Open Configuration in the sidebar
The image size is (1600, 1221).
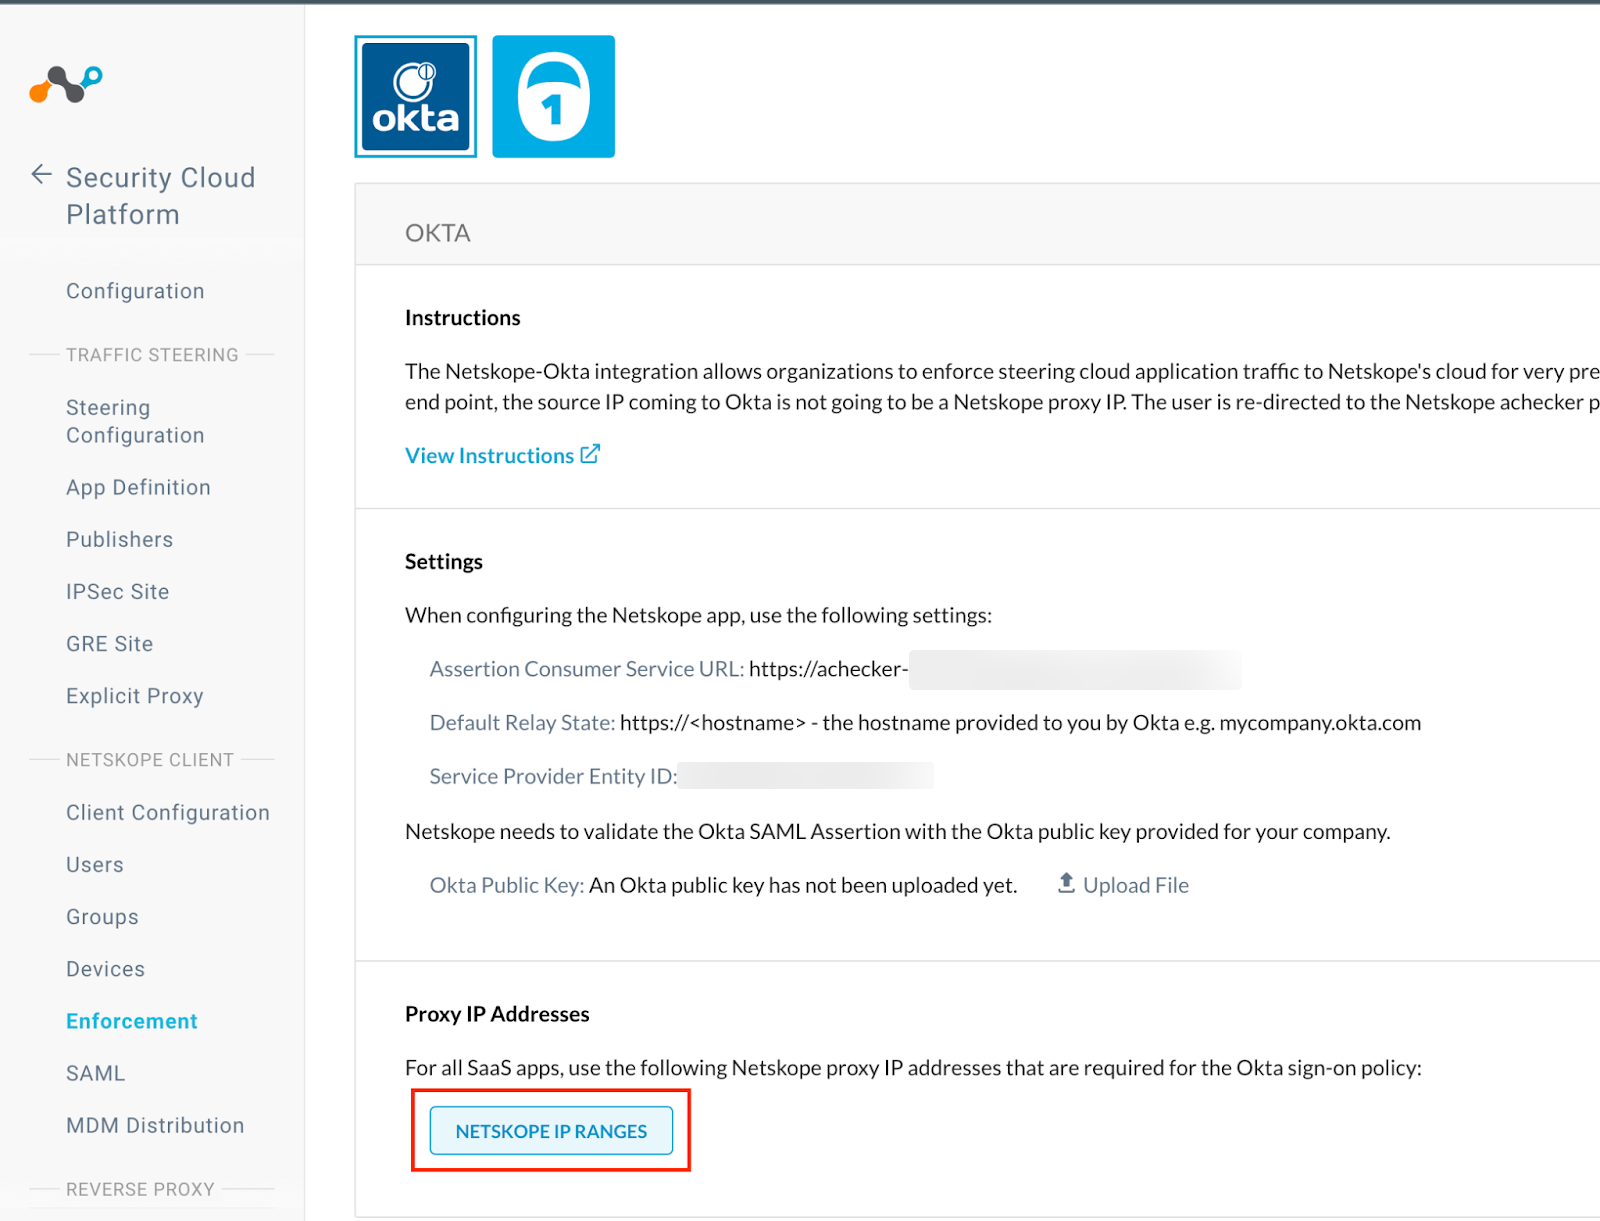point(135,291)
